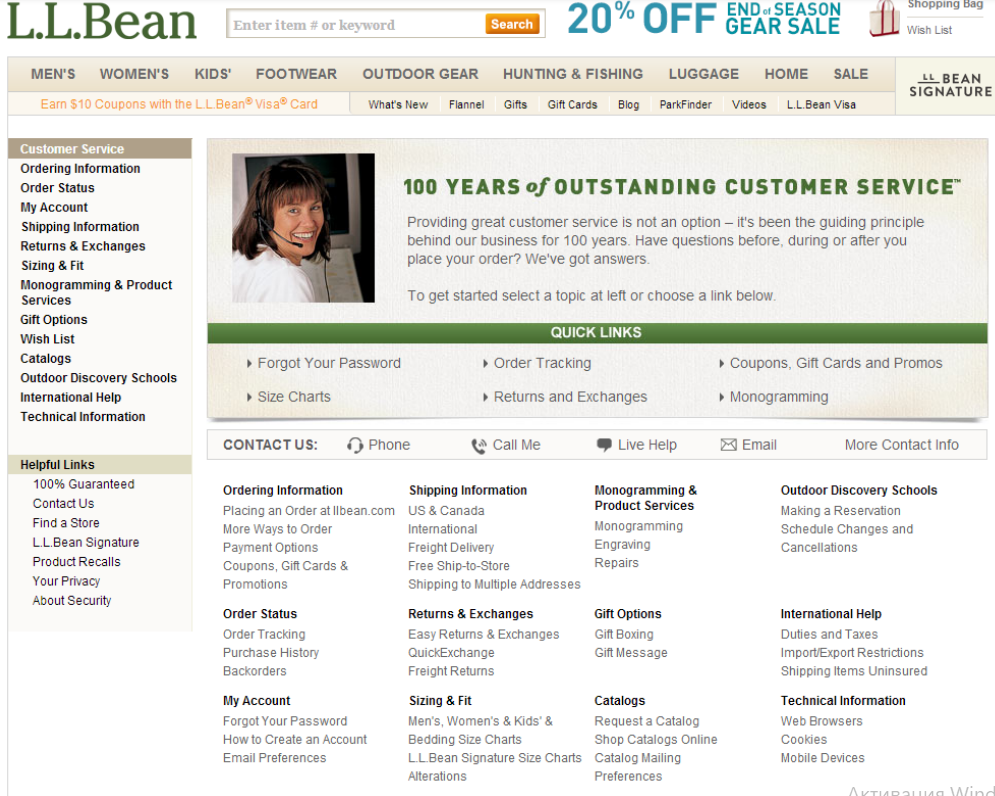
Task: Select Technical Information in the sidebar
Action: (x=83, y=416)
